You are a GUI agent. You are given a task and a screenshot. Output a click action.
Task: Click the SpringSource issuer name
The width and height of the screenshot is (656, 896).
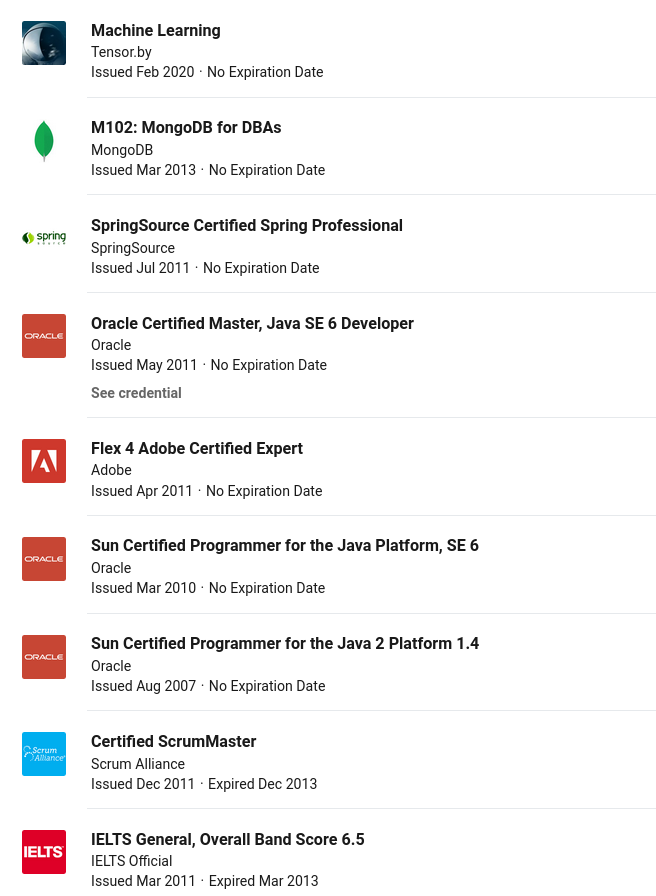pos(133,248)
